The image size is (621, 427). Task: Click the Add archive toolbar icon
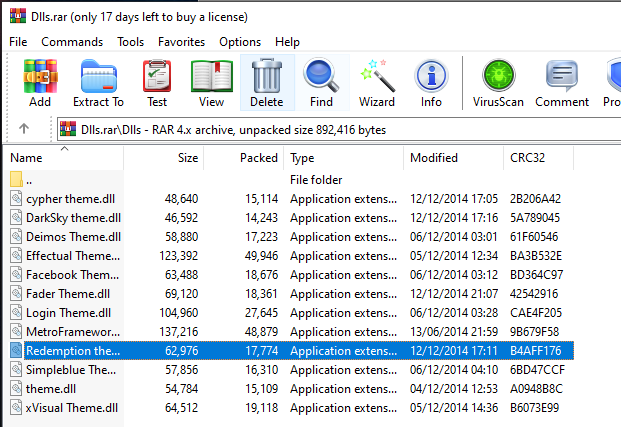pyautogui.click(x=40, y=82)
